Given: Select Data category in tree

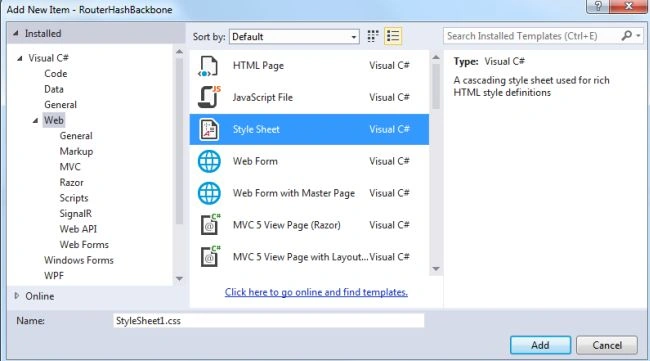Looking at the screenshot, I should click(54, 89).
